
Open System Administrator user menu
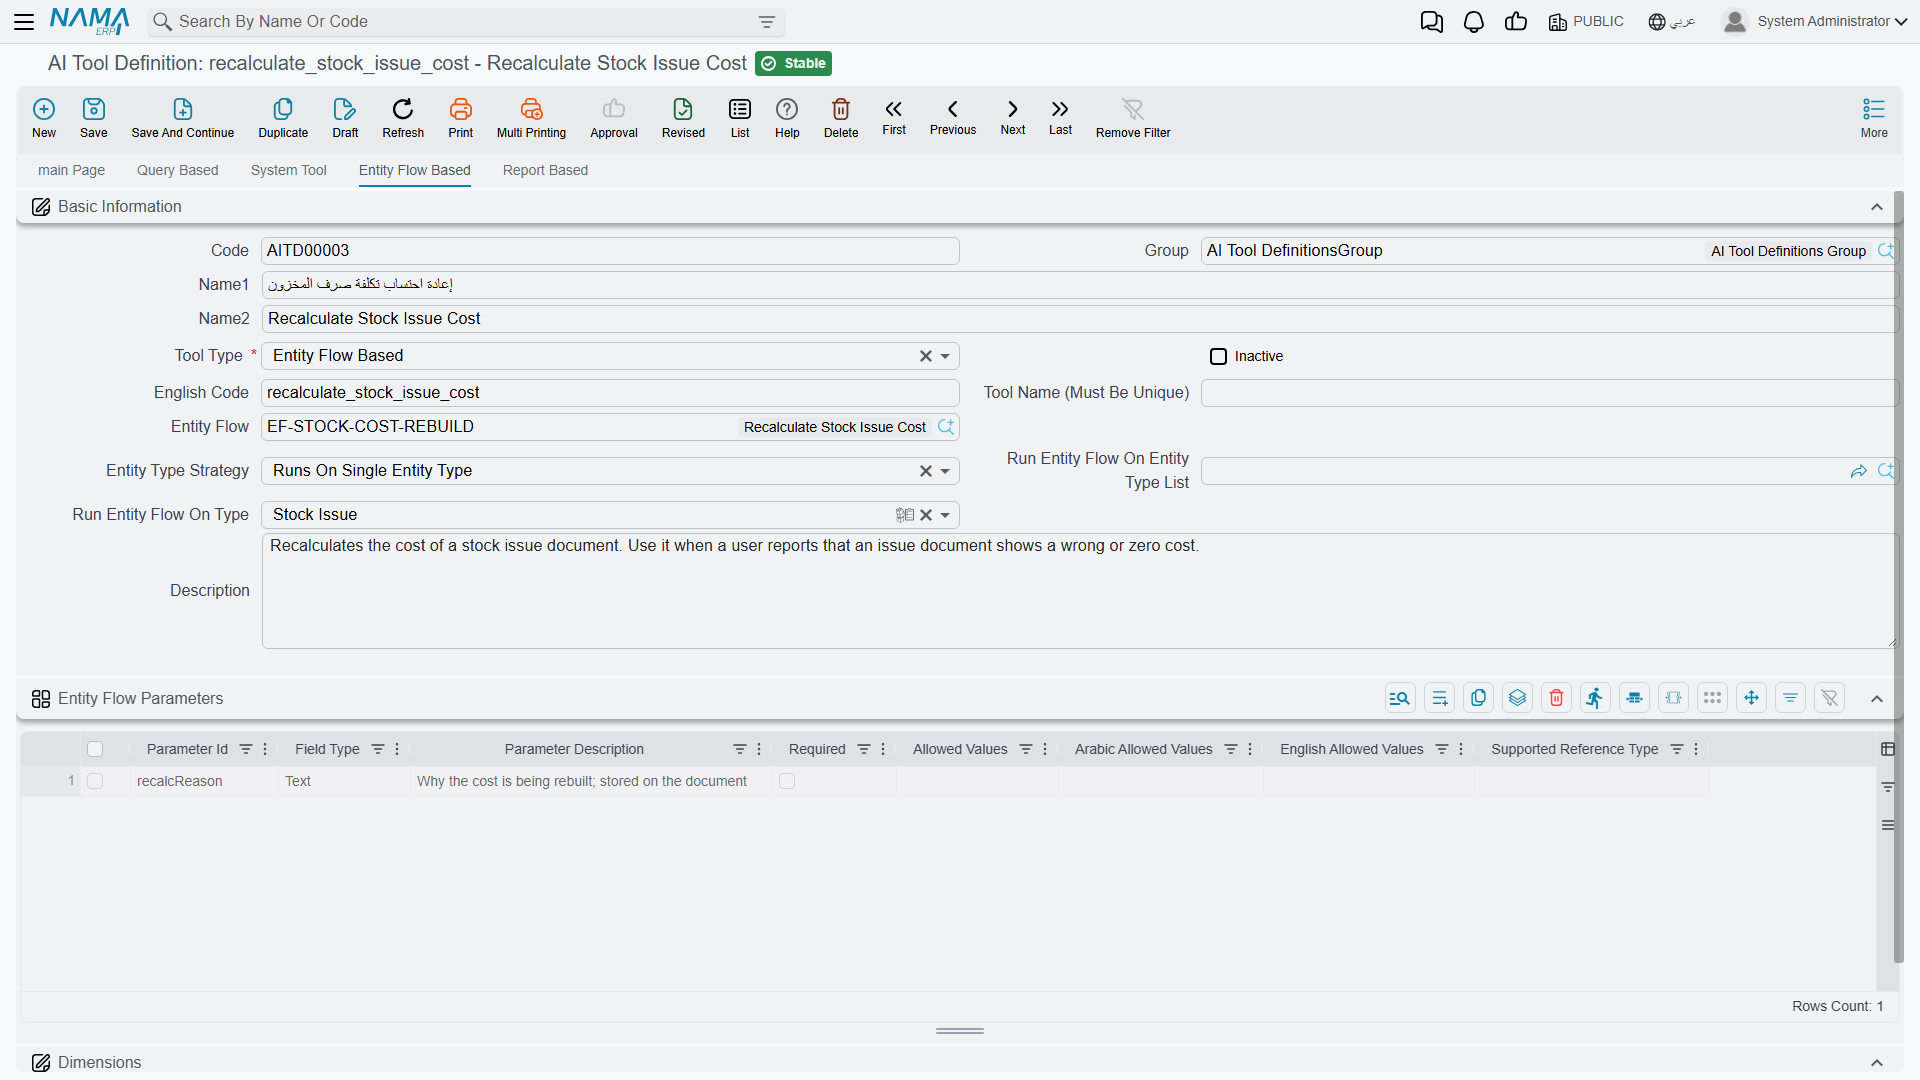coord(1815,21)
